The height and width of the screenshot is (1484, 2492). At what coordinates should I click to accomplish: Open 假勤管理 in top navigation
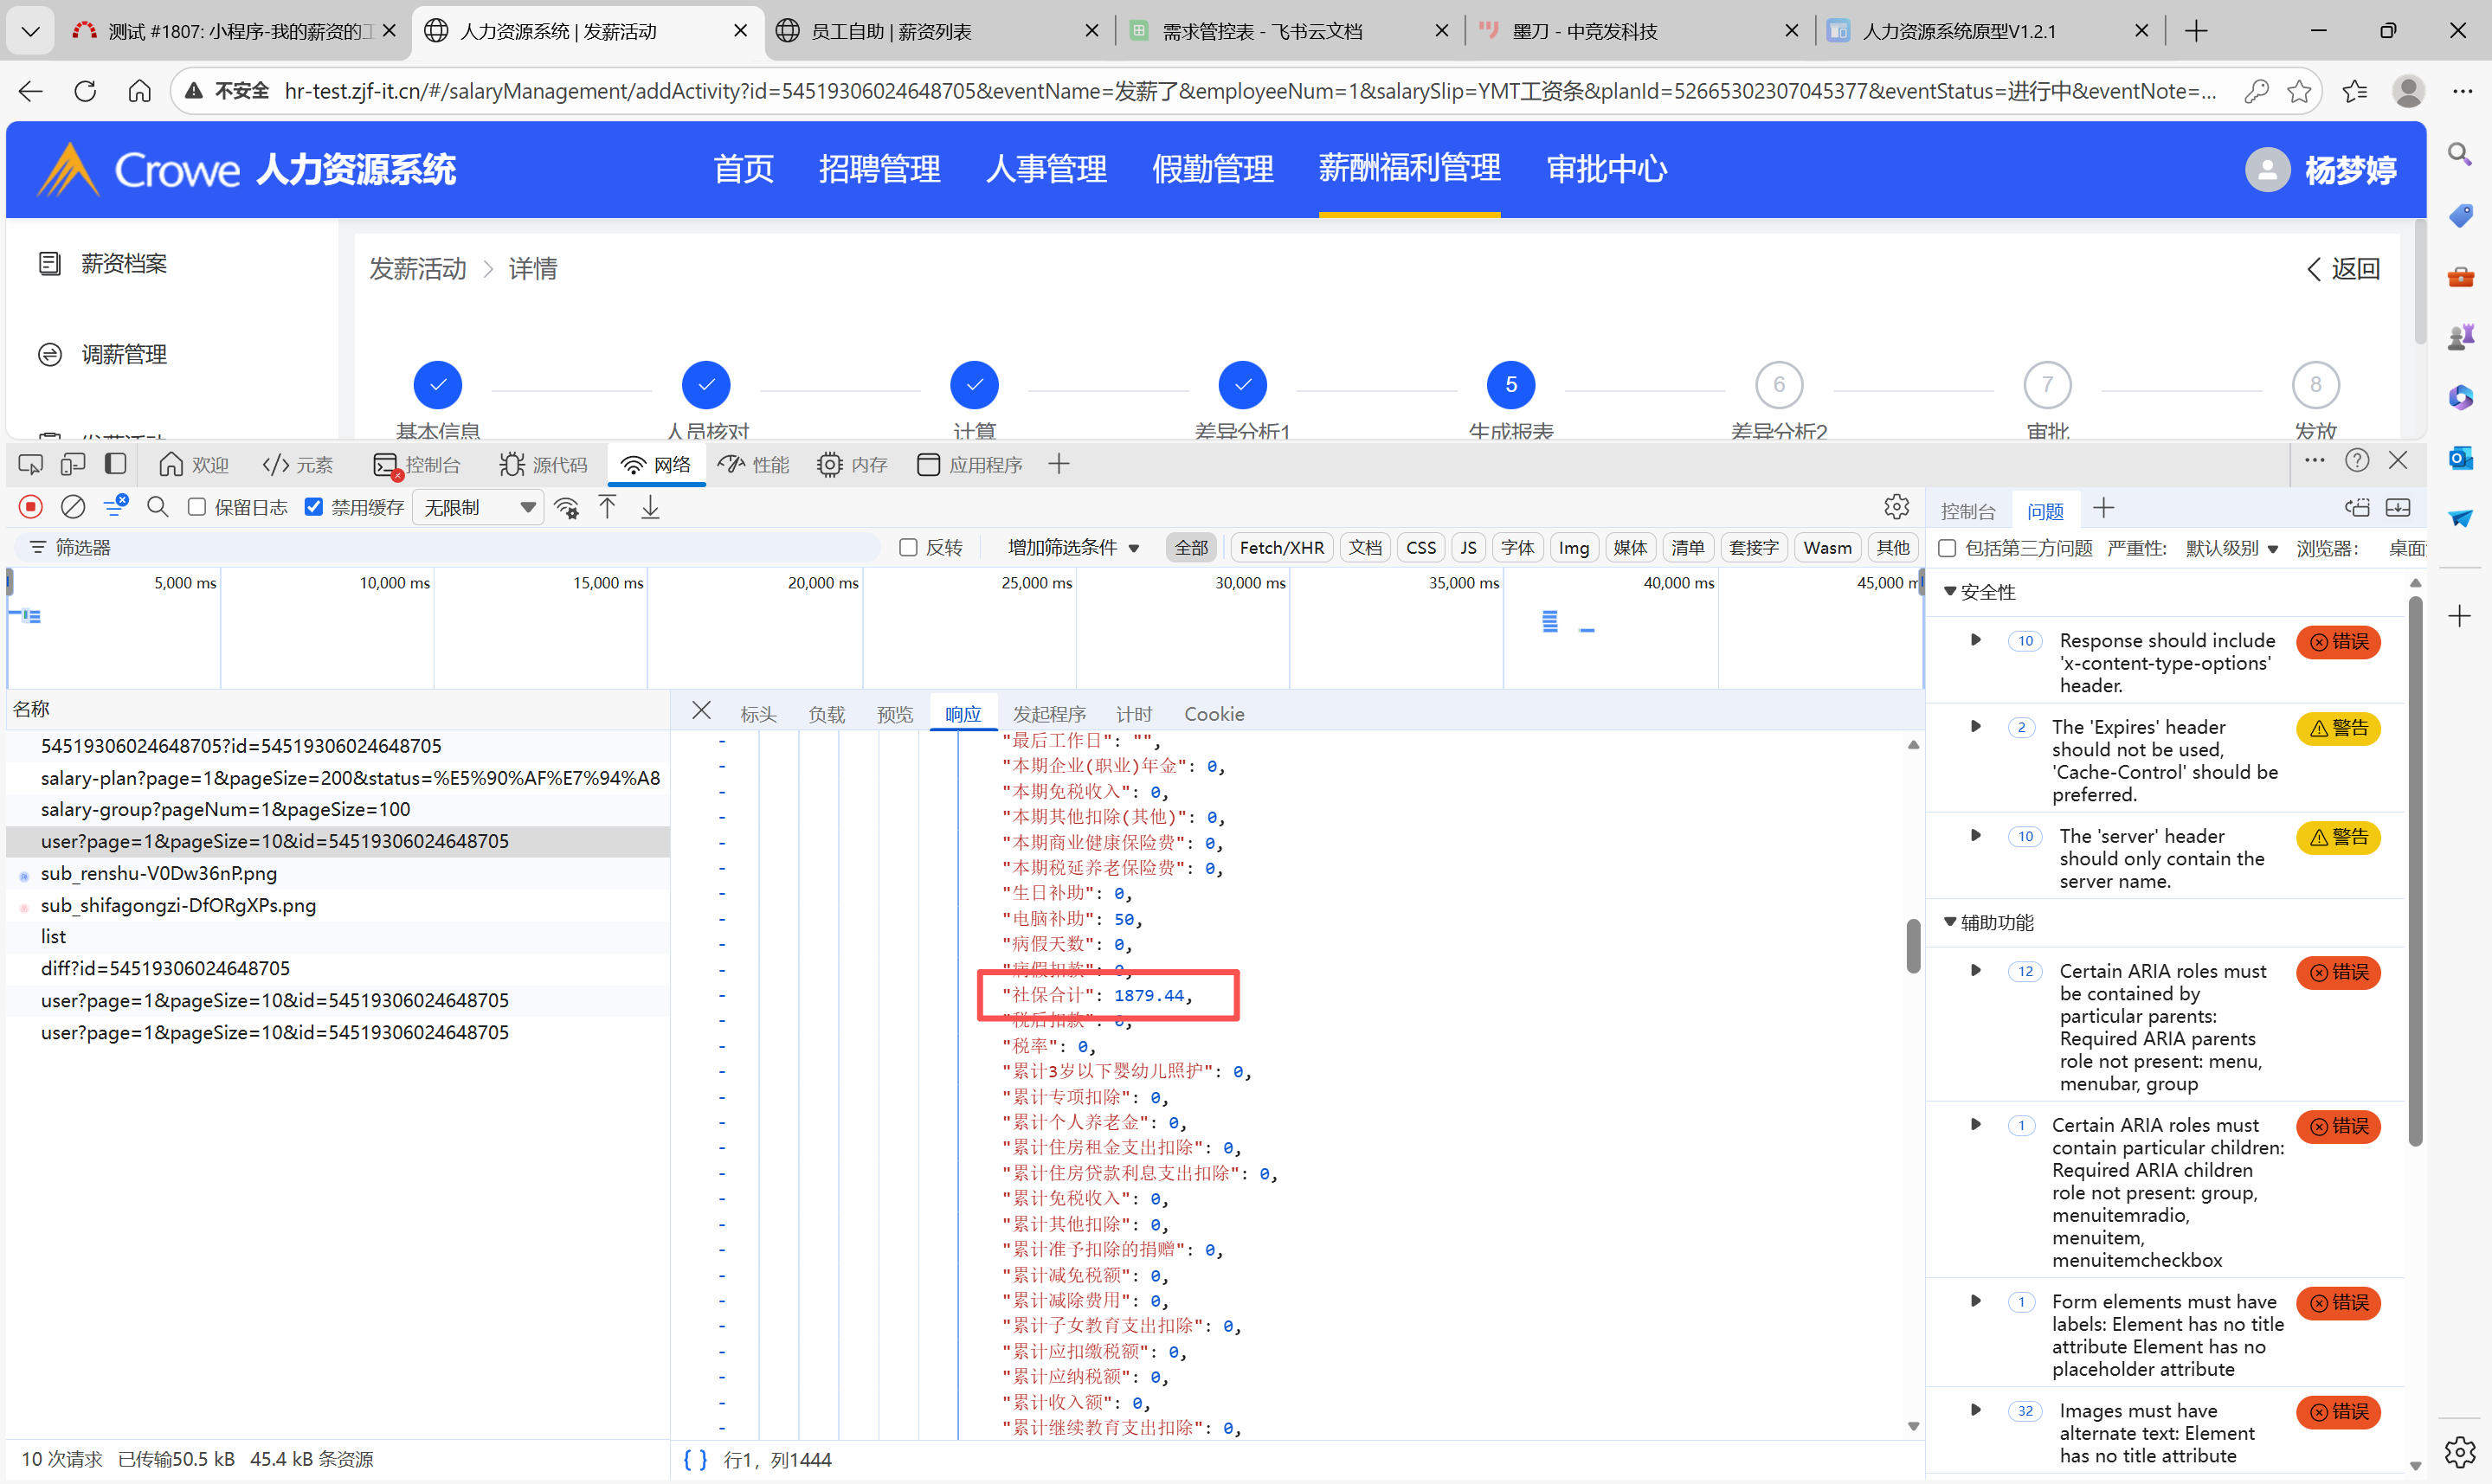tap(1212, 169)
